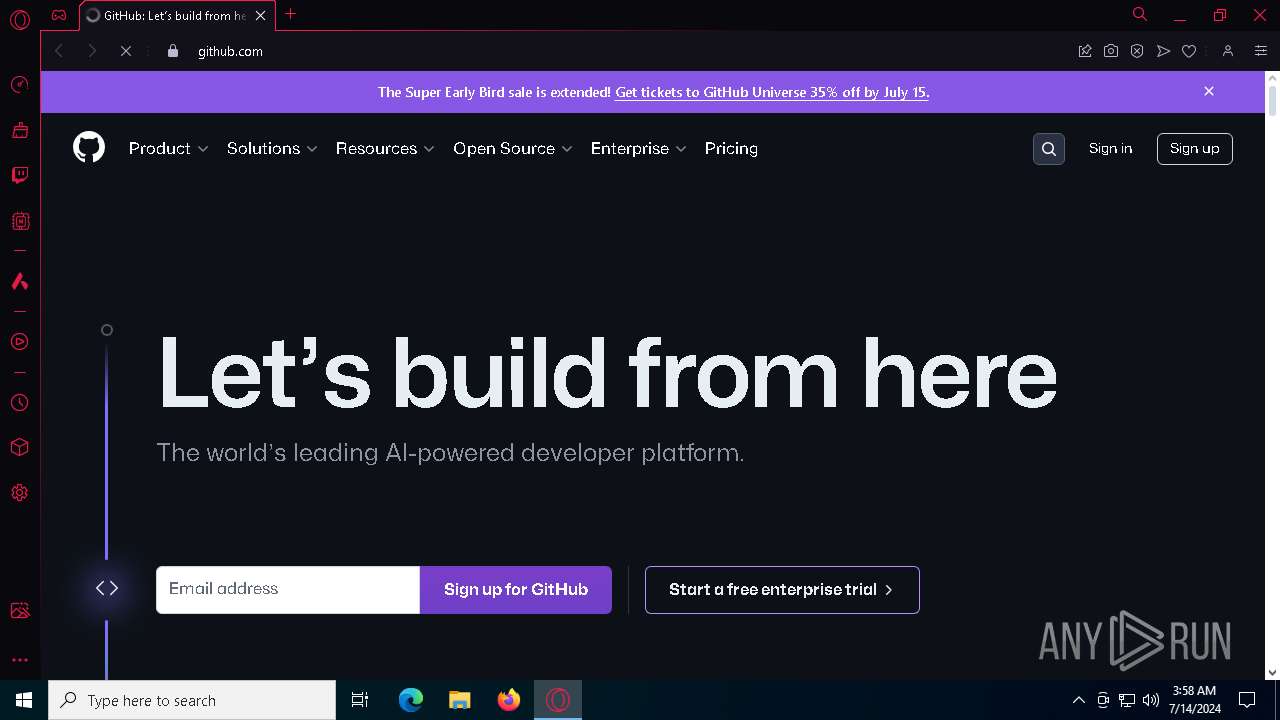1280x720 pixels.
Task: Click the GitHub Octocat logo
Action: coord(89,148)
